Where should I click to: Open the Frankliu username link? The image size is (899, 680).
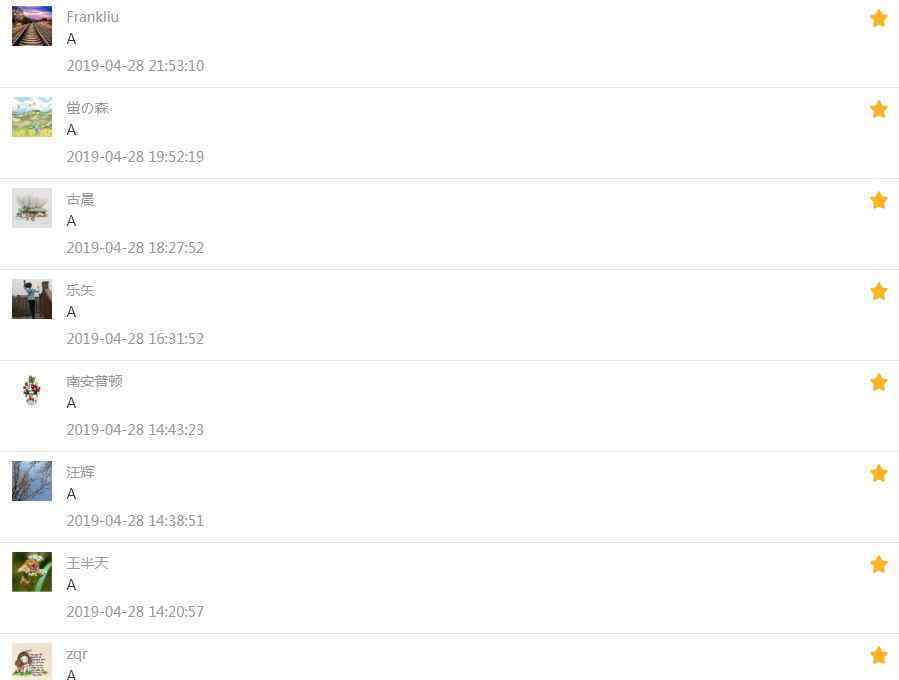[93, 17]
